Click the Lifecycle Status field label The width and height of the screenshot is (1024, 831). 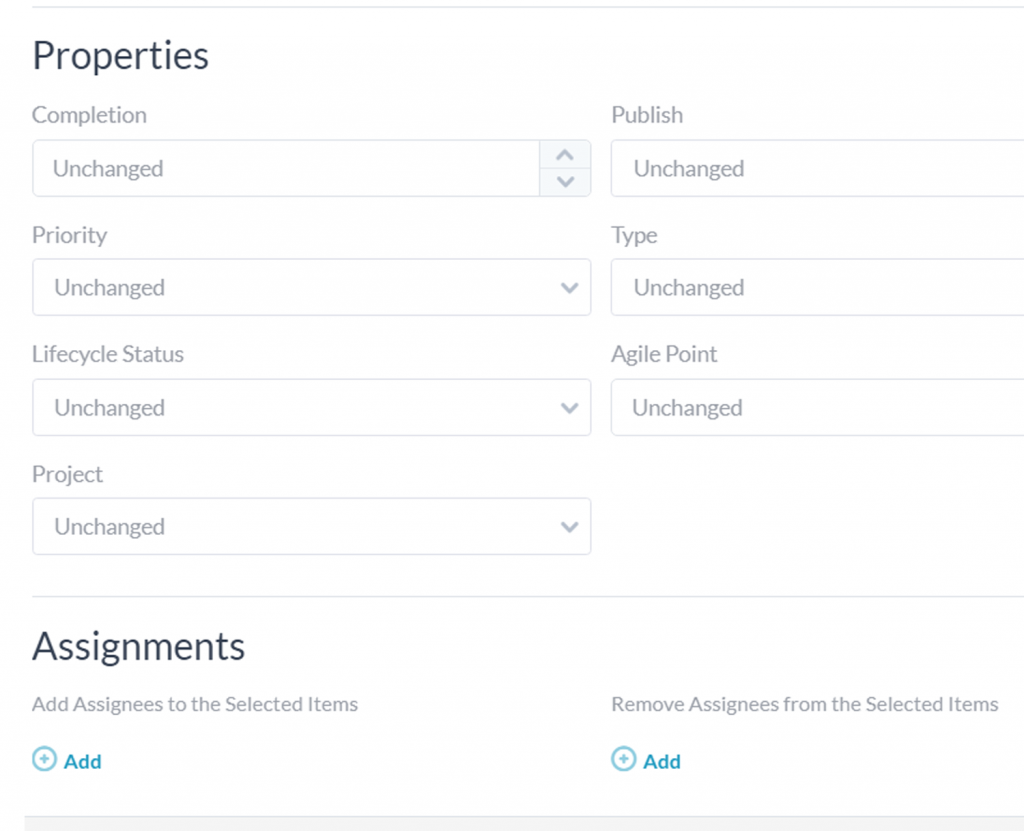[108, 354]
